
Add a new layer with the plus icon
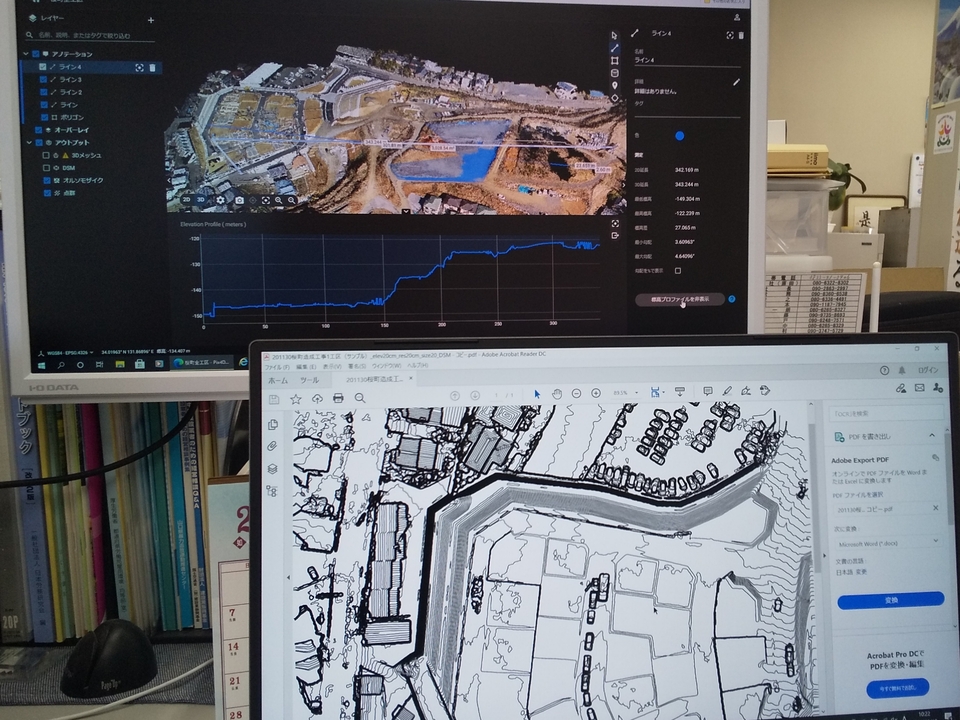pos(151,20)
